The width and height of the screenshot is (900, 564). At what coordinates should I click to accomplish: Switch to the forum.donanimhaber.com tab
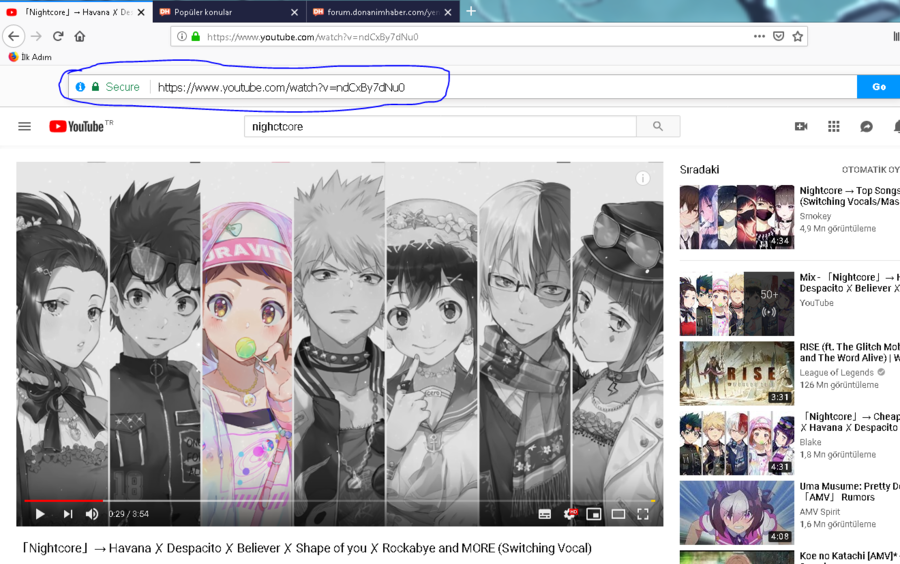(382, 12)
